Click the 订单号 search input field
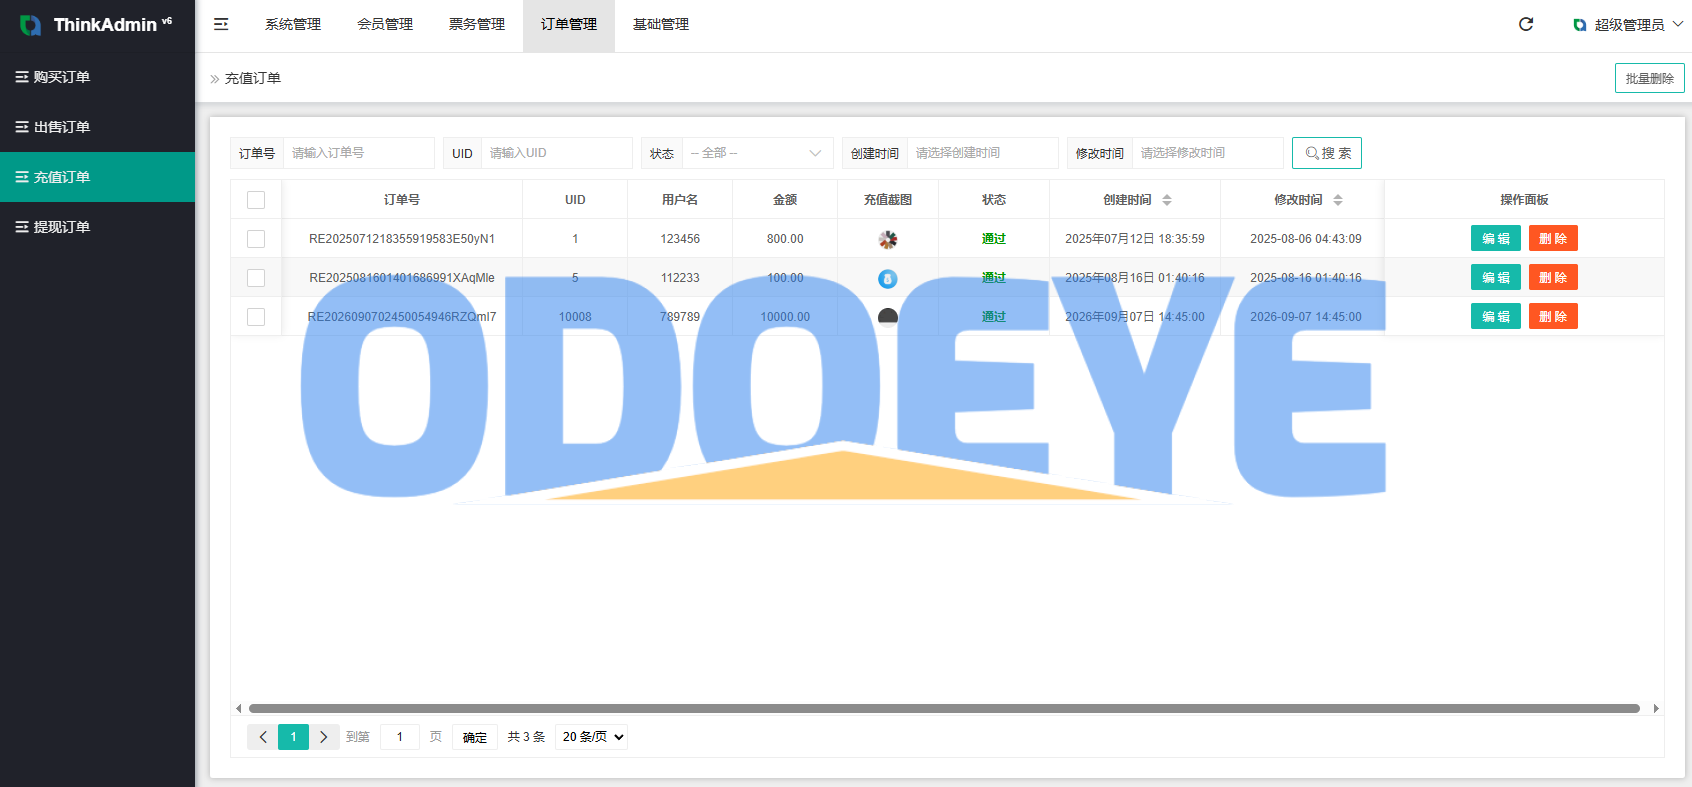This screenshot has width=1692, height=787. pyautogui.click(x=359, y=153)
